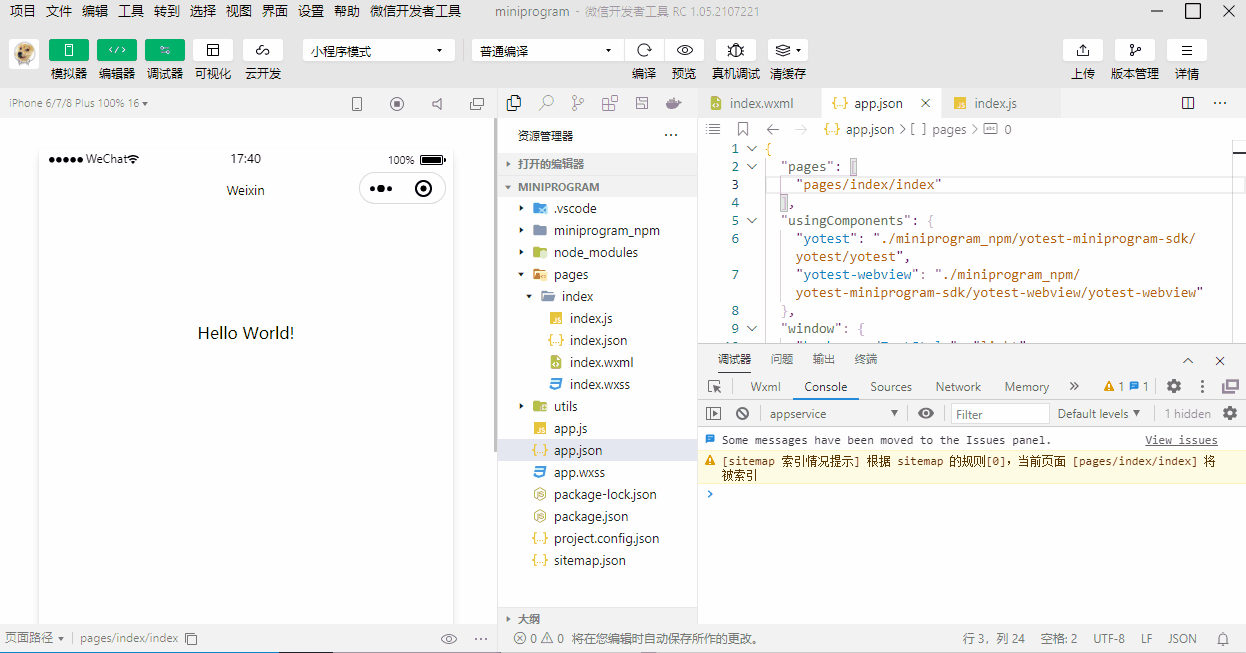This screenshot has height=653, width=1246.
Task: Expand the 打开的编辑器 section
Action: pos(597,164)
